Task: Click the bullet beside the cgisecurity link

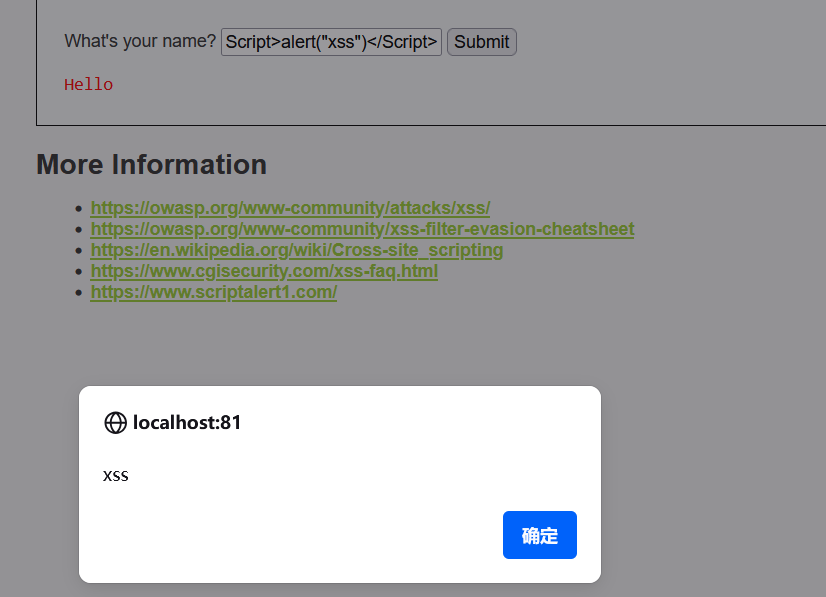Action: (x=79, y=272)
